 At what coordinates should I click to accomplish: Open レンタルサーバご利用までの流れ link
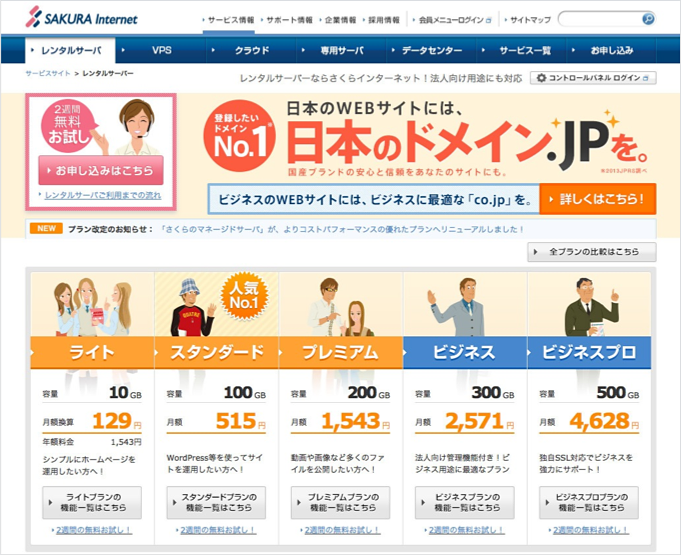[102, 195]
